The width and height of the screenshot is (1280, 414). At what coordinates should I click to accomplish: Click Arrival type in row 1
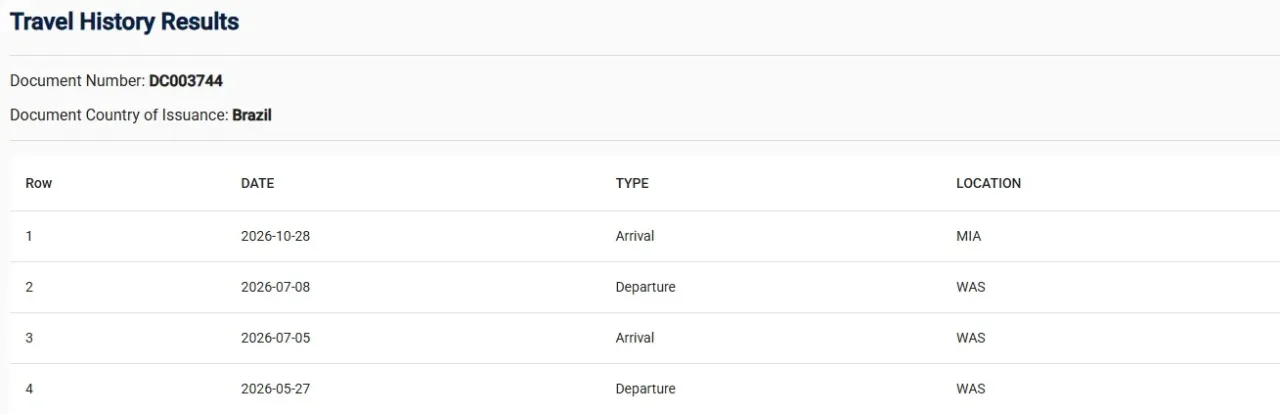(x=635, y=236)
